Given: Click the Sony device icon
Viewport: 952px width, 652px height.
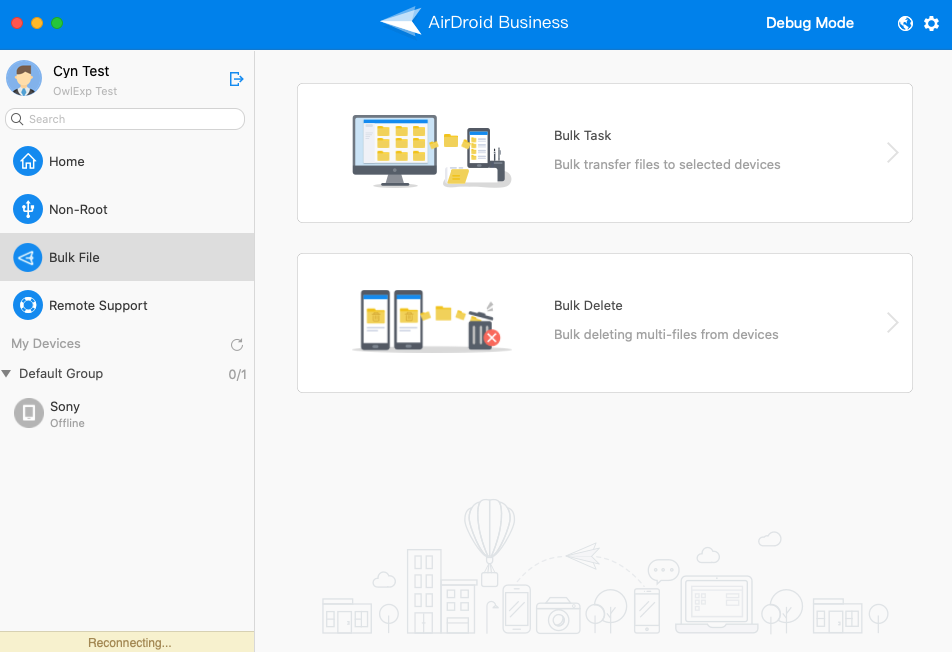Looking at the screenshot, I should pos(29,413).
